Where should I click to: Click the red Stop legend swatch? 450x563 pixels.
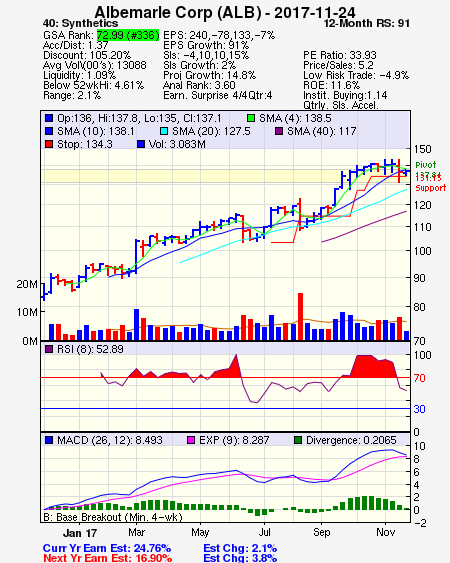(49, 144)
